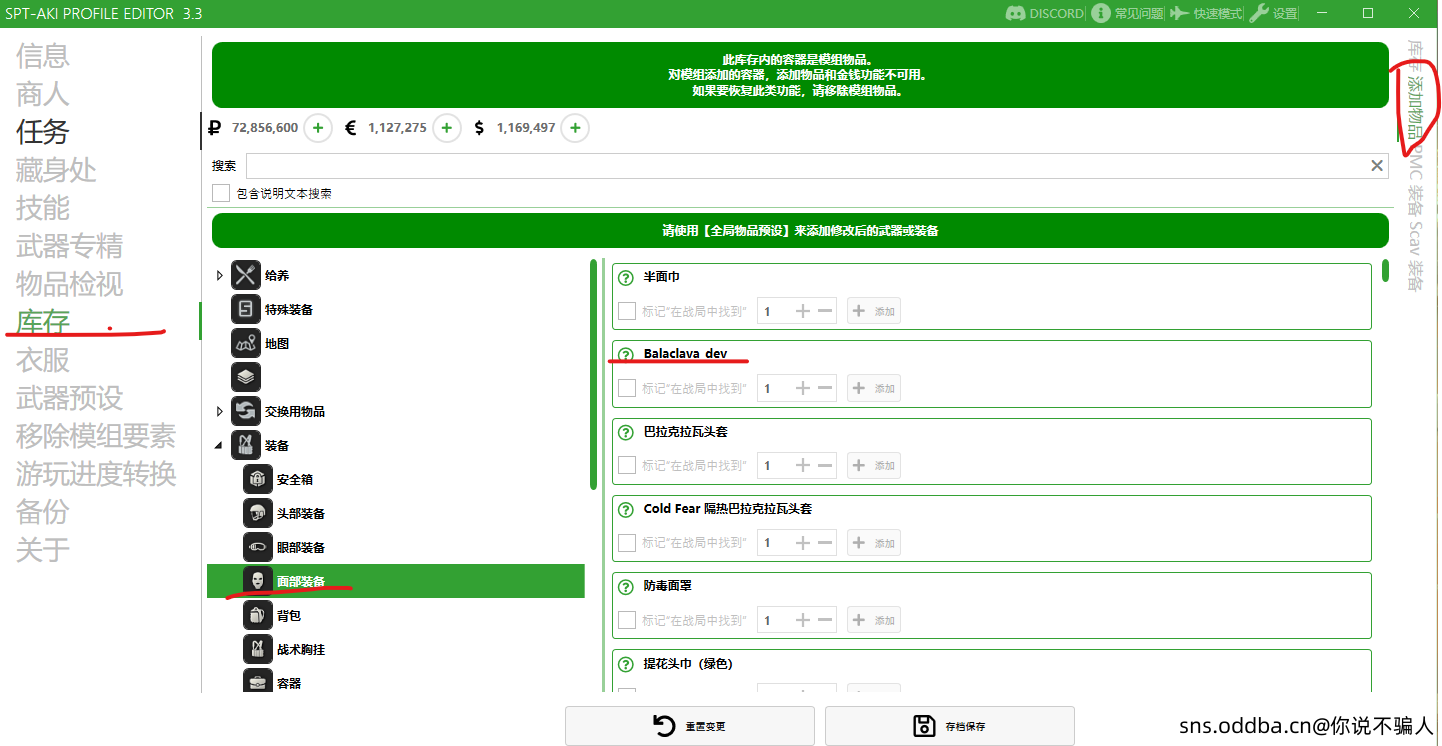The width and height of the screenshot is (1442, 746).
Task: Click the Discord icon in title bar
Action: pyautogui.click(x=1015, y=13)
